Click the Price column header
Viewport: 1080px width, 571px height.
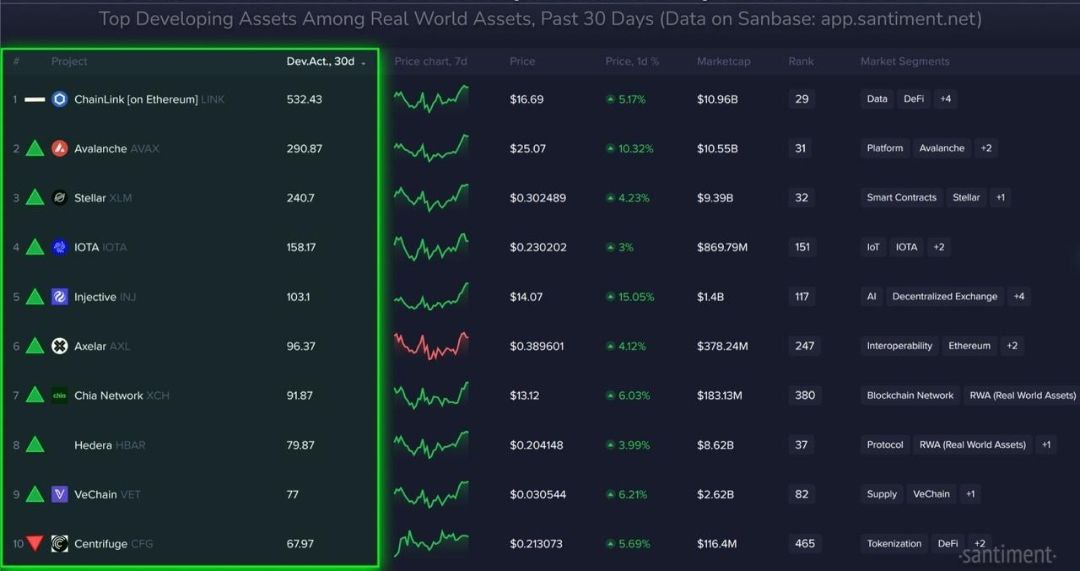(x=522, y=61)
